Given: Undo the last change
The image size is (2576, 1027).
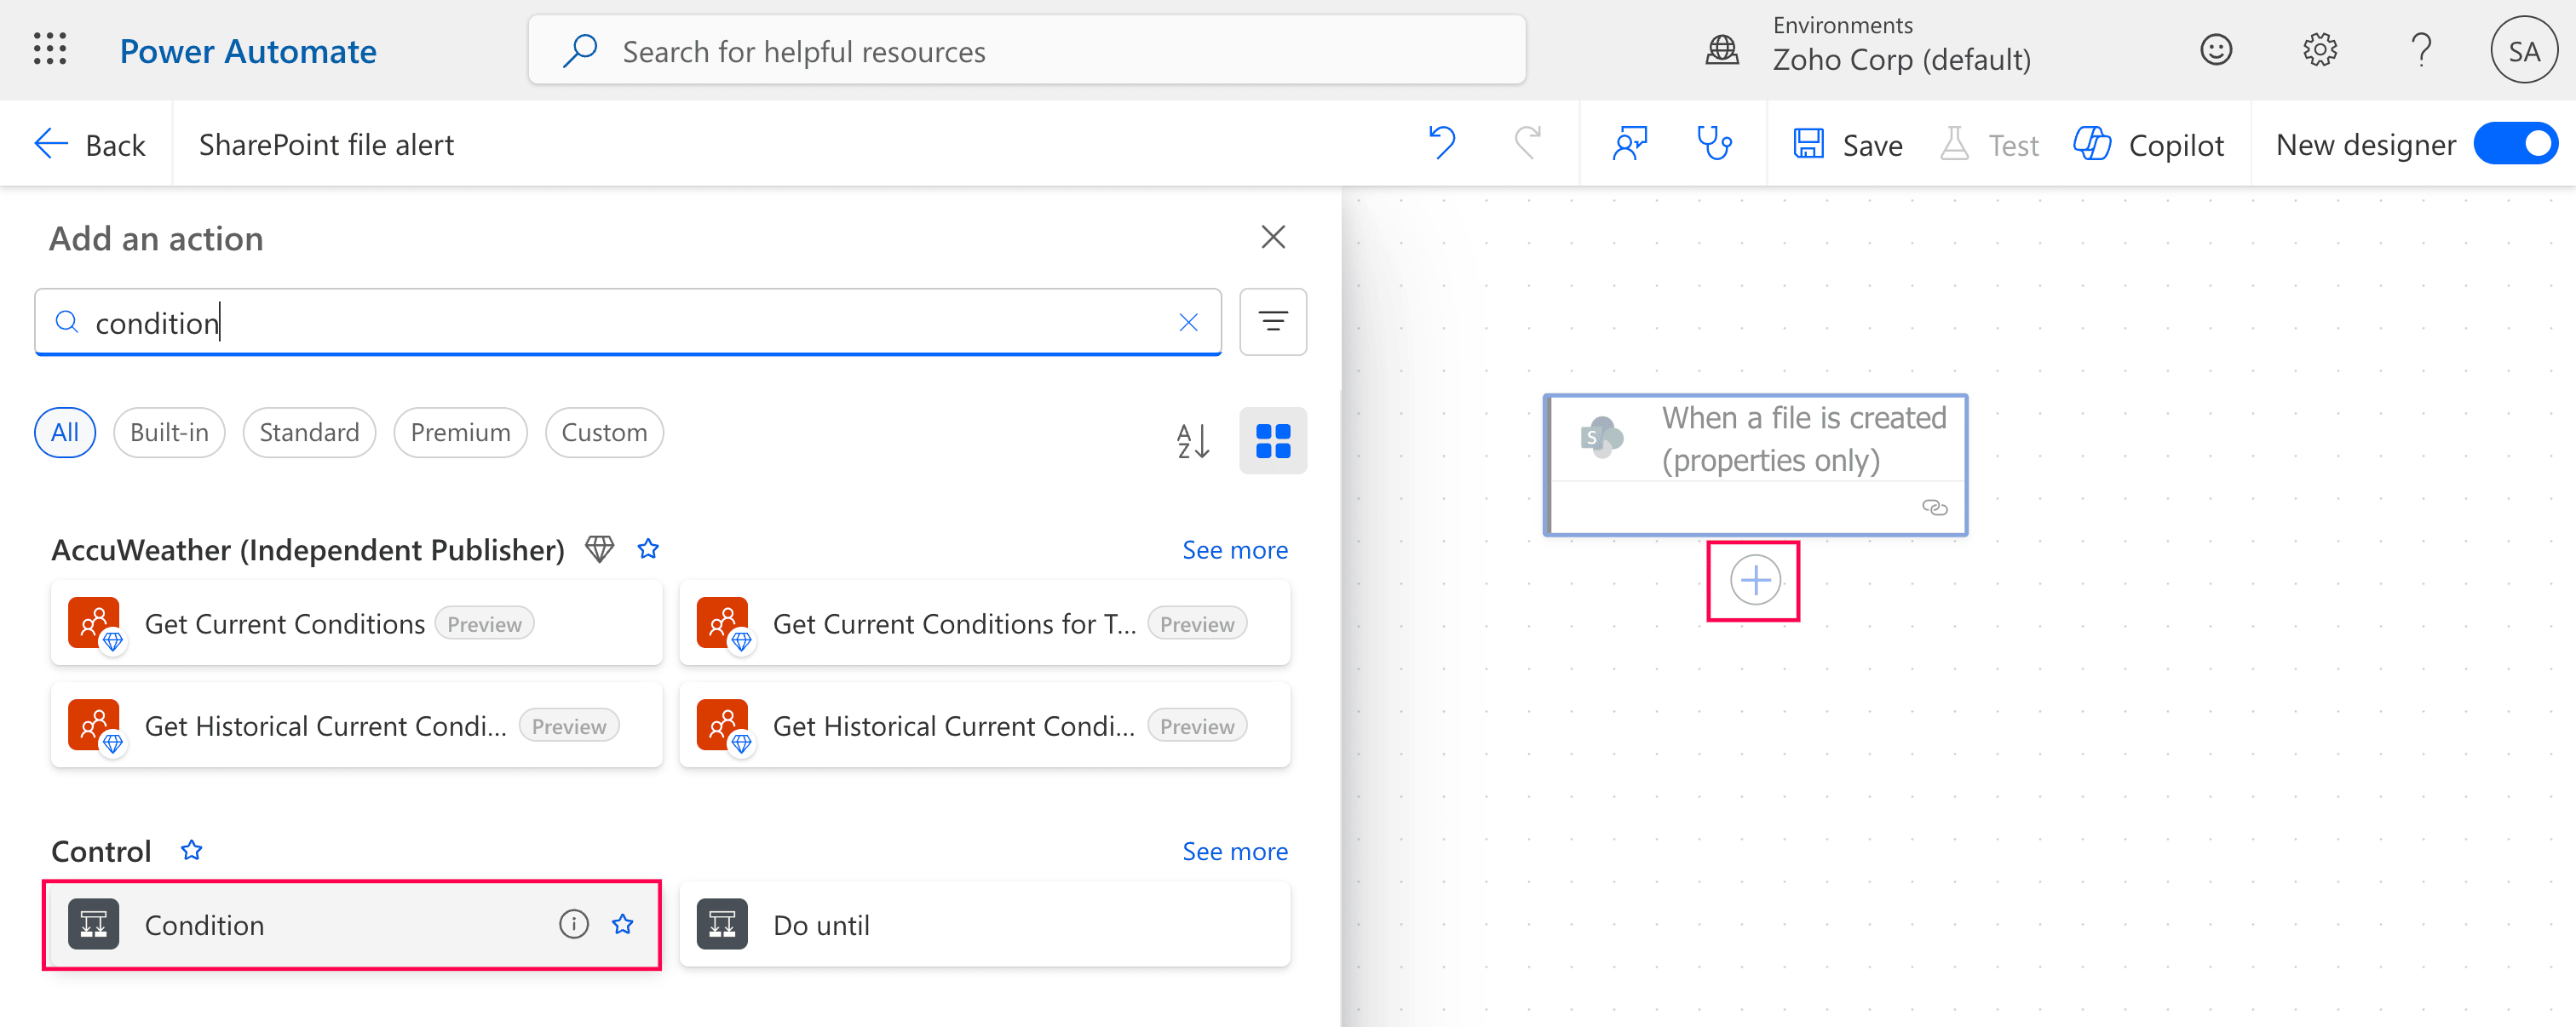Looking at the screenshot, I should (1442, 143).
